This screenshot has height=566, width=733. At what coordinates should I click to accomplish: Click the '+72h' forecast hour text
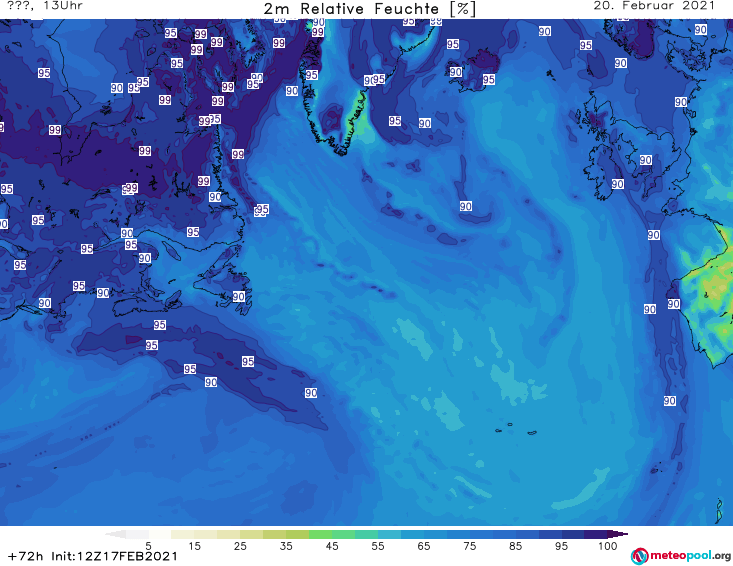point(25,556)
